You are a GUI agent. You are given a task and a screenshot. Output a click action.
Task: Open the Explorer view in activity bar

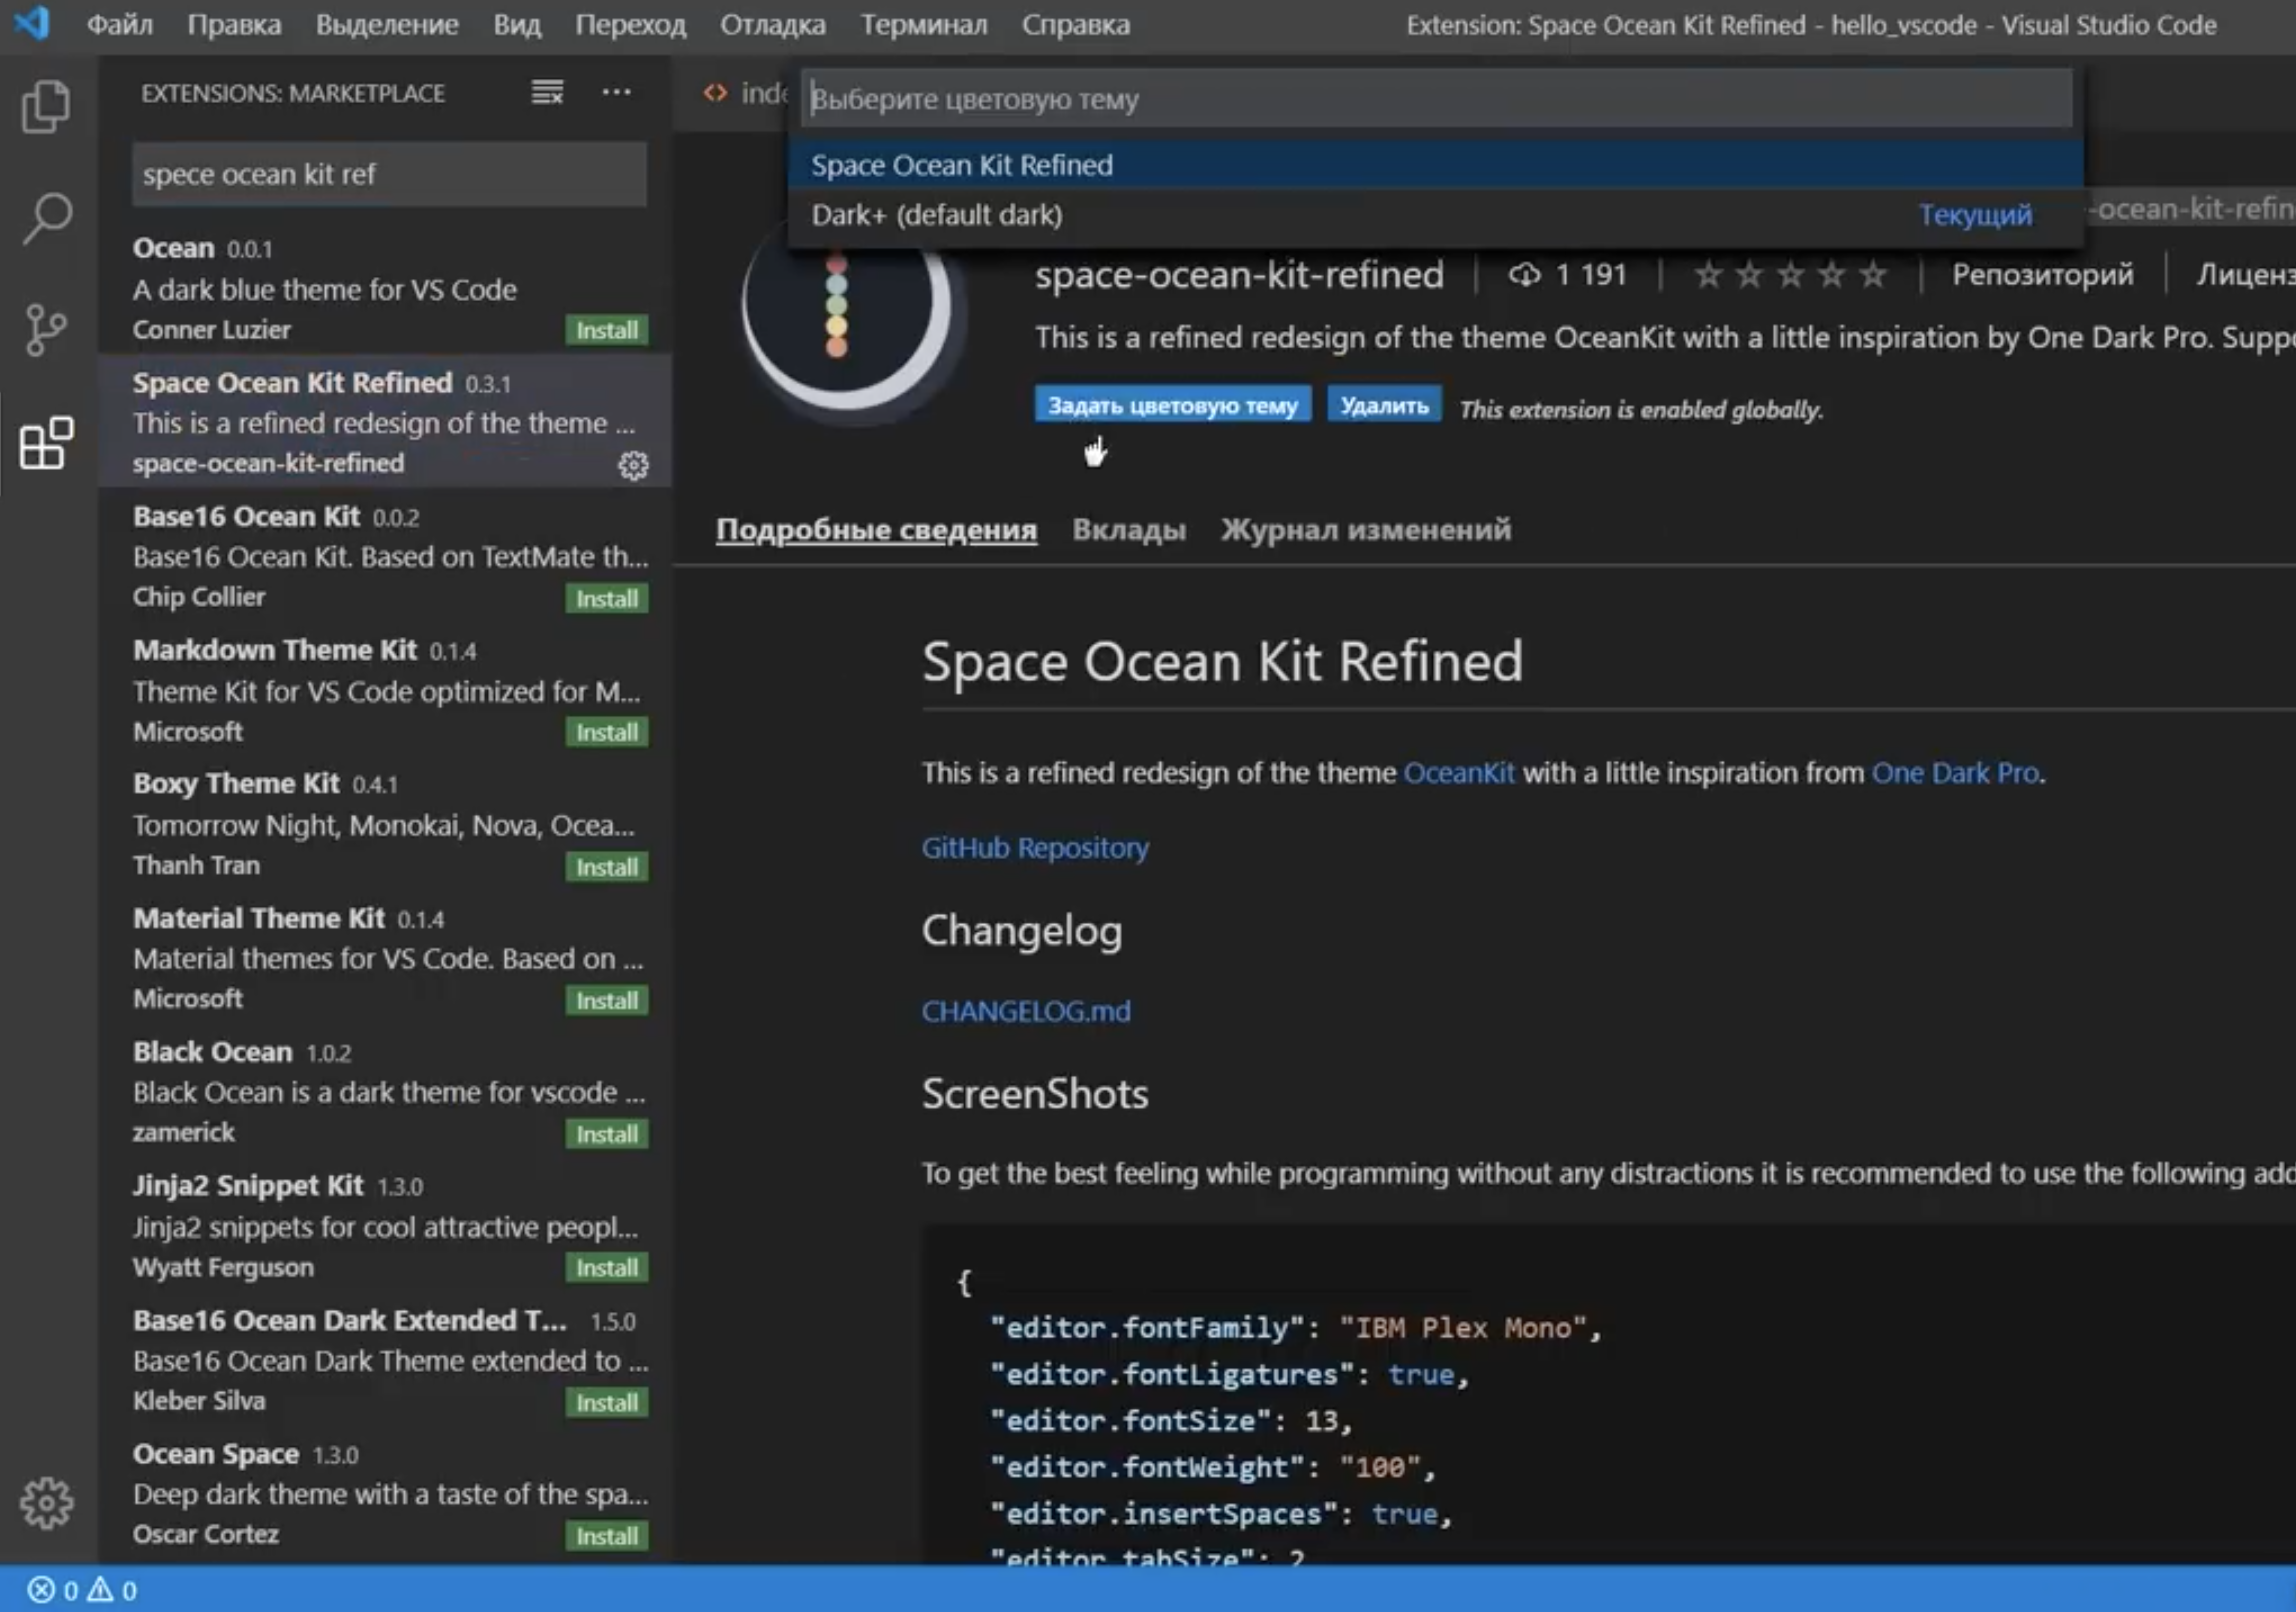click(x=46, y=105)
